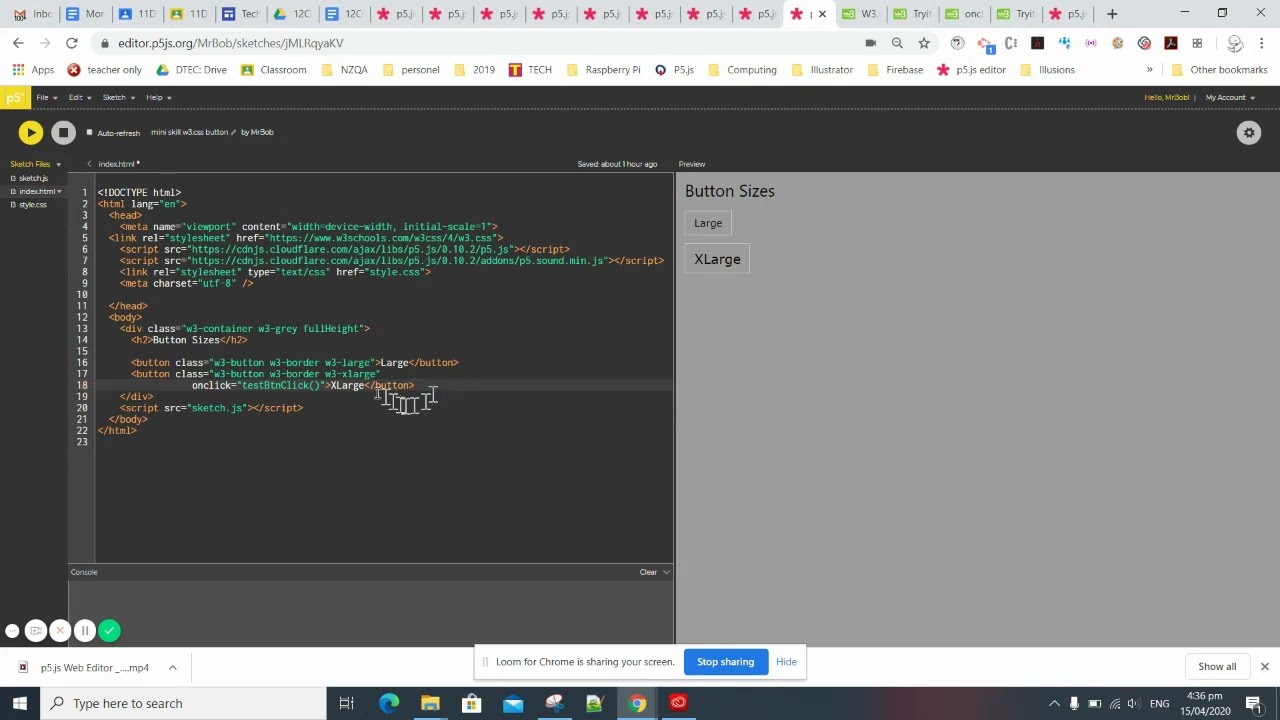1280x720 pixels.
Task: Expand Sketch Files dropdown arrow
Action: 58,164
